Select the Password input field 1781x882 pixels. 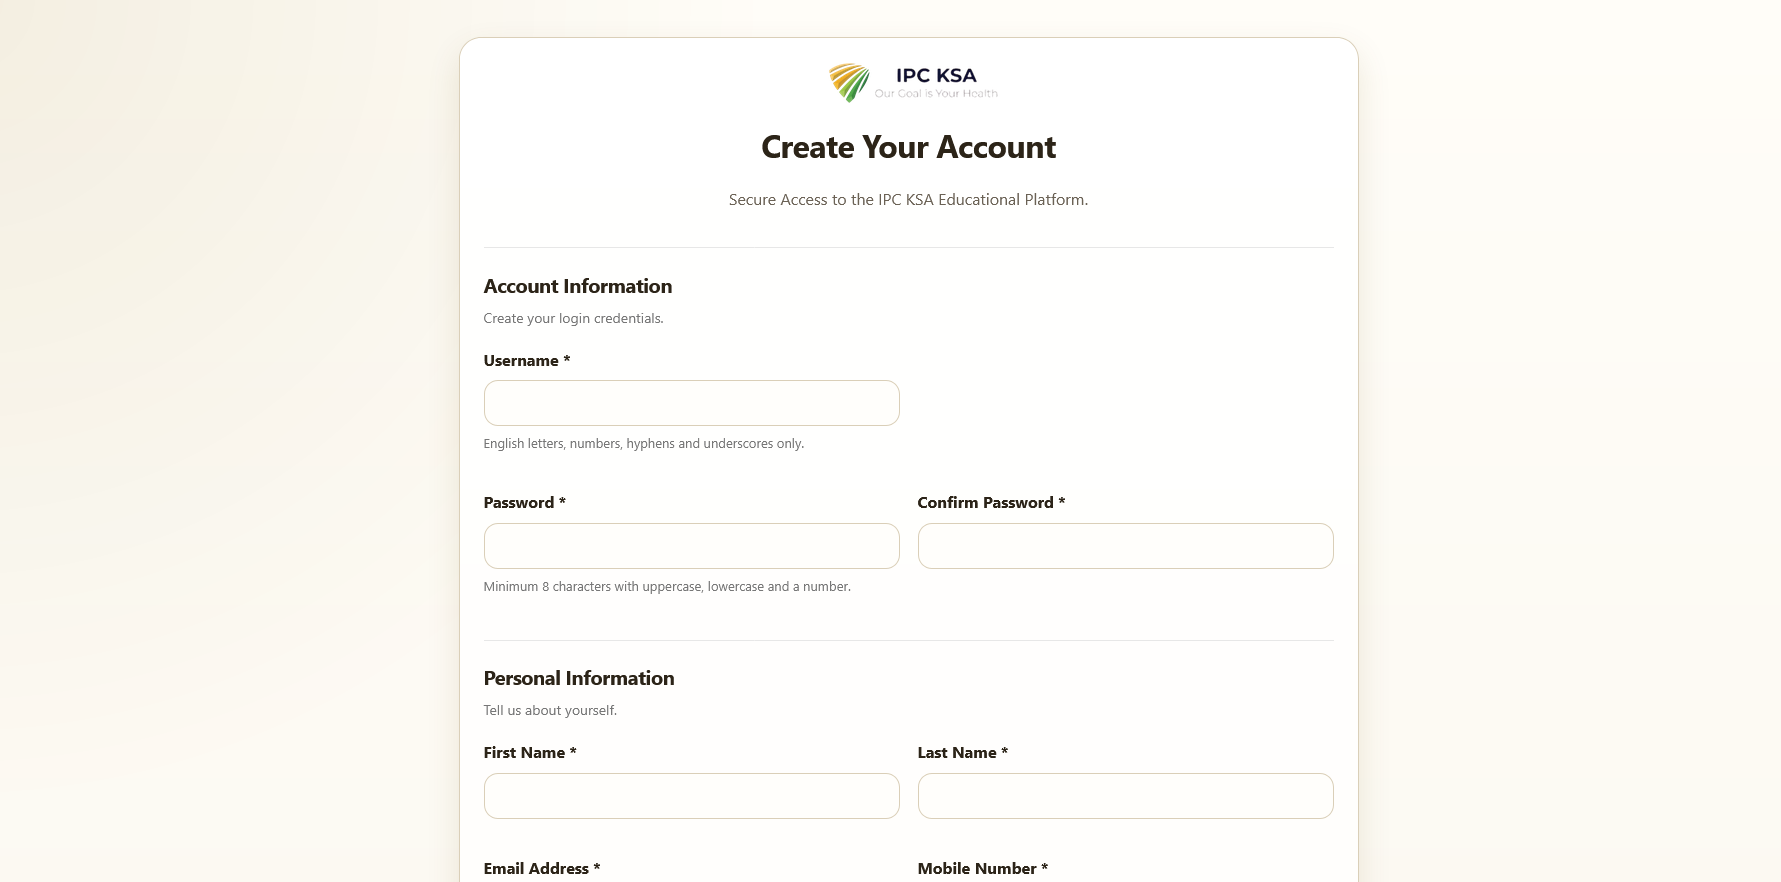[x=691, y=546]
